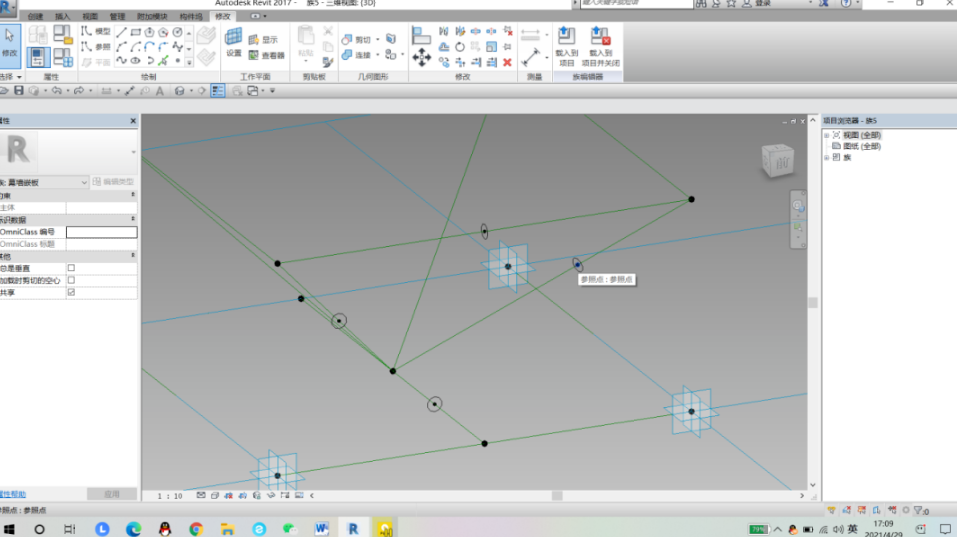Open Google Chrome from taskbar
The image size is (957, 537).
[196, 529]
